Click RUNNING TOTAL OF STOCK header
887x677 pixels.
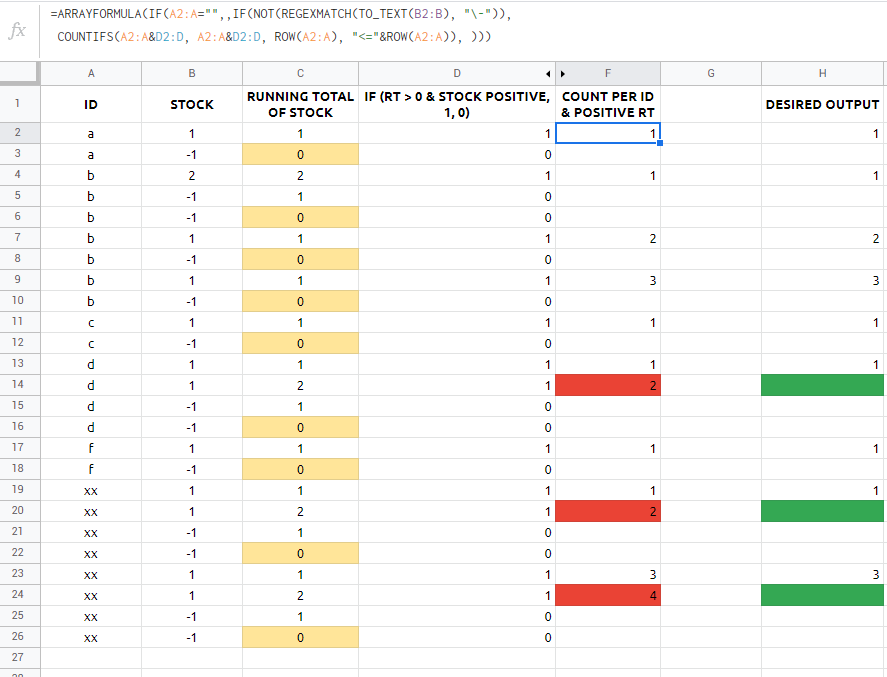pos(300,104)
